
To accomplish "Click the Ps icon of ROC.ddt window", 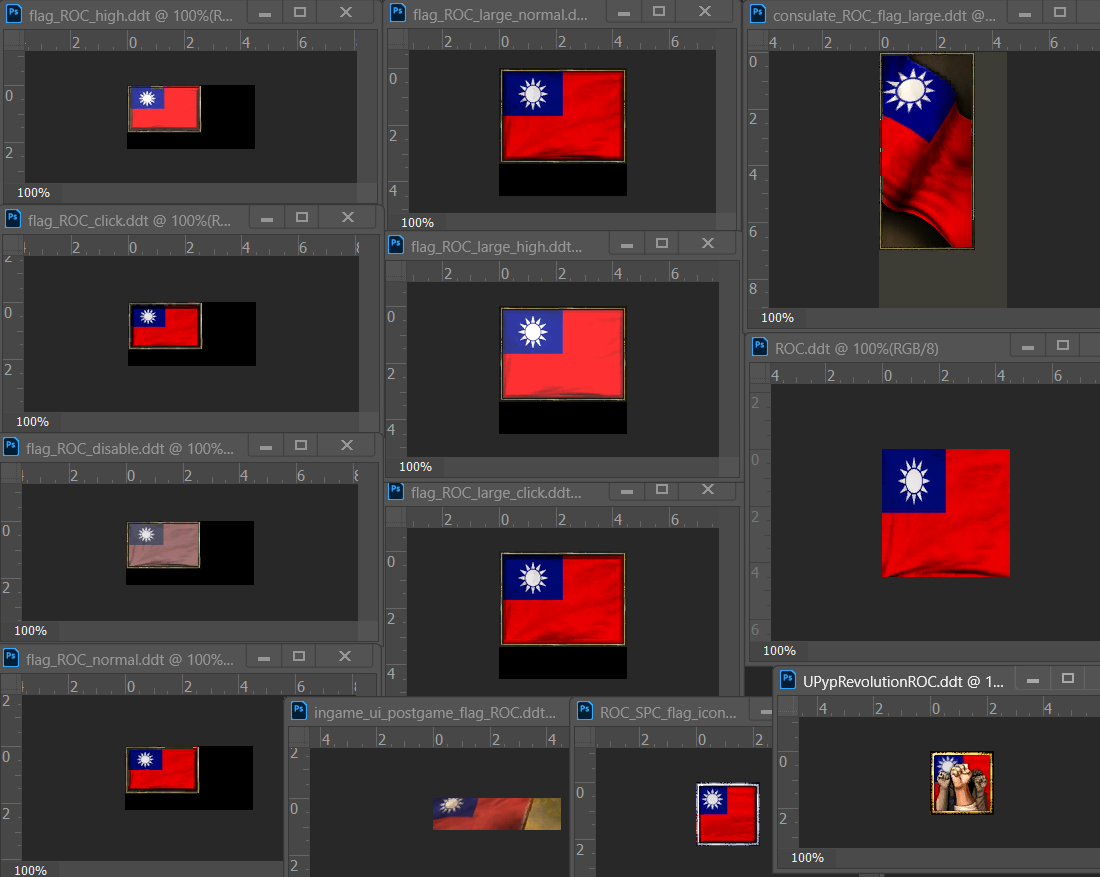I will (761, 347).
